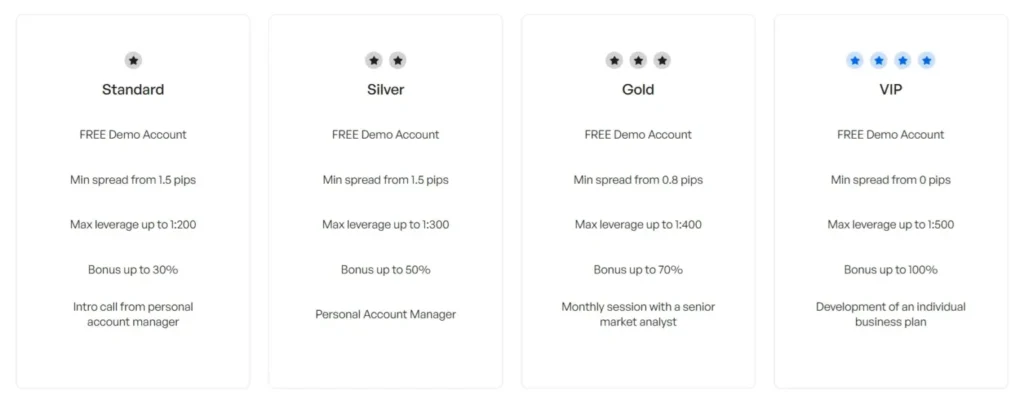Choose the Gold account heading
This screenshot has width=1024, height=404.
tap(638, 90)
